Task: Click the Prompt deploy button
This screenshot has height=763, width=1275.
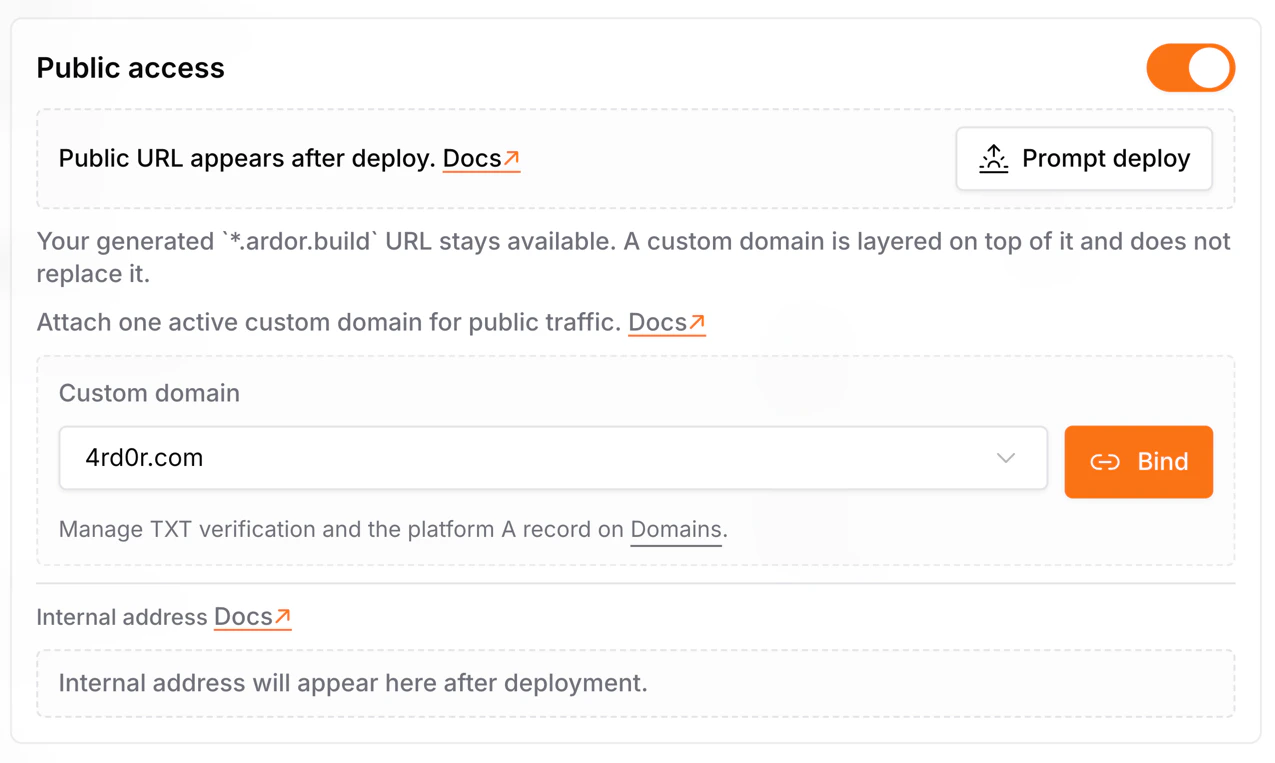Action: (1084, 159)
